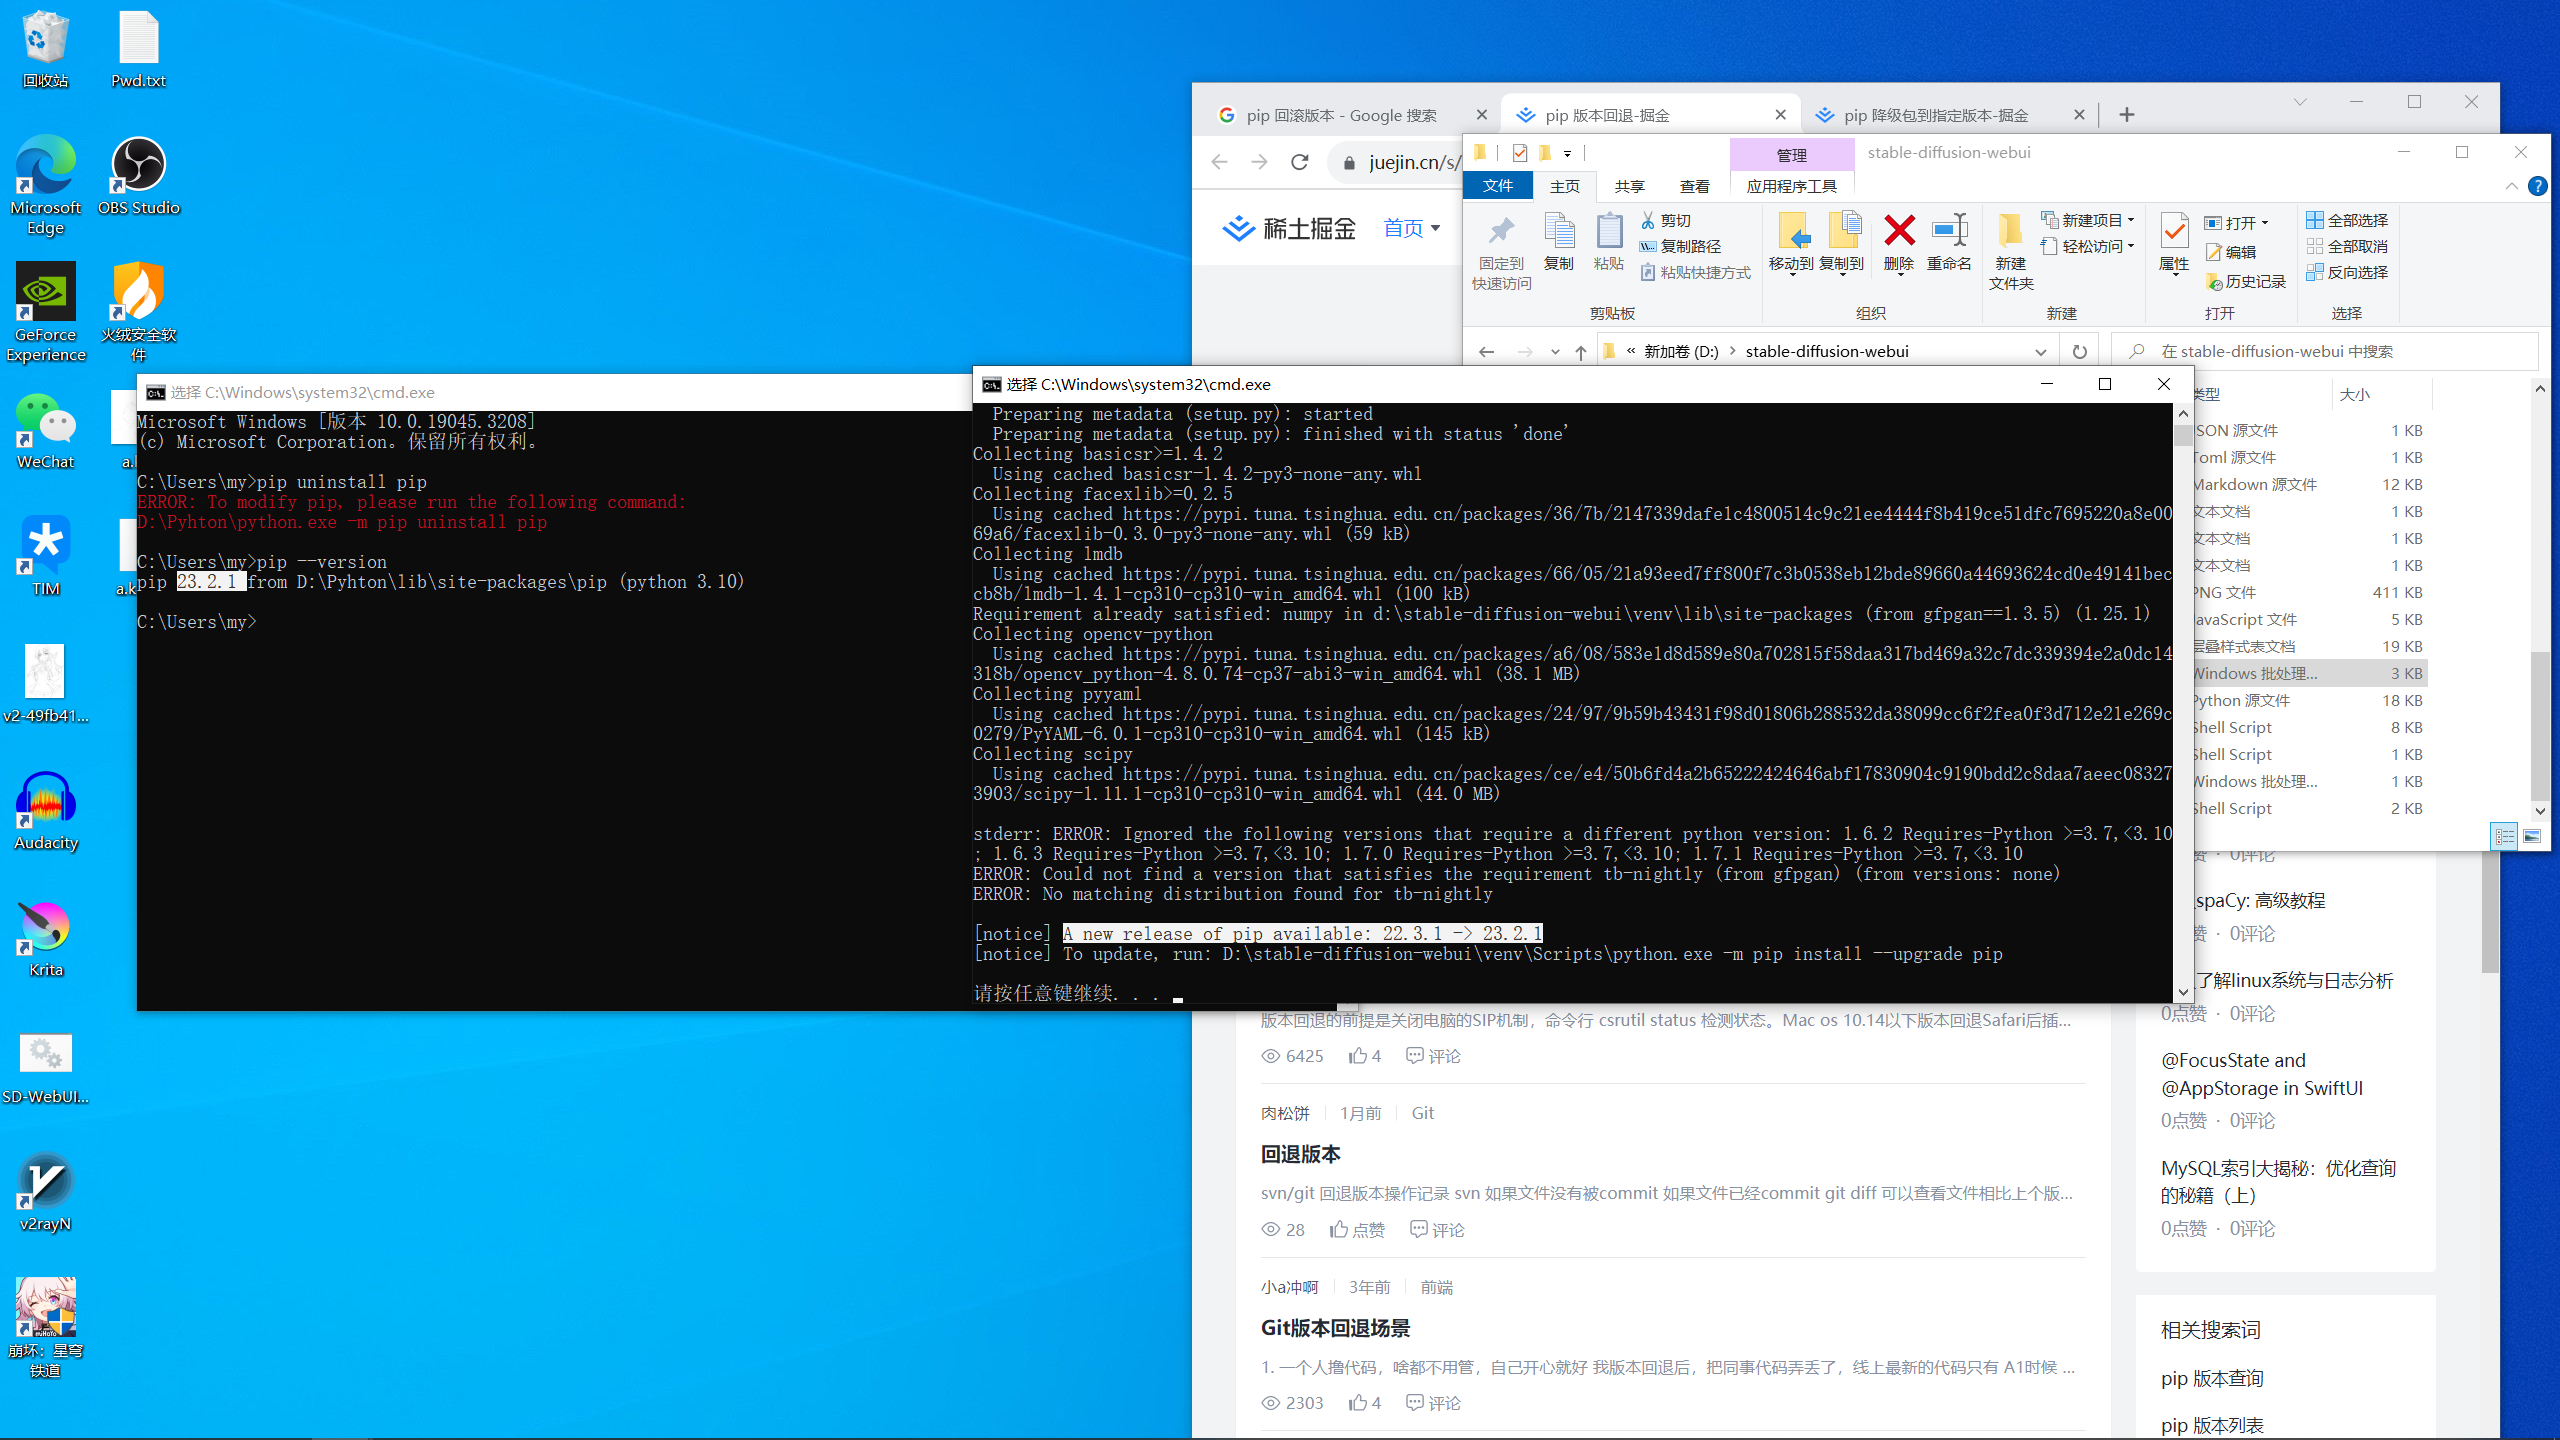Switch to the Share (共享) ribbon tab

coord(1629,186)
